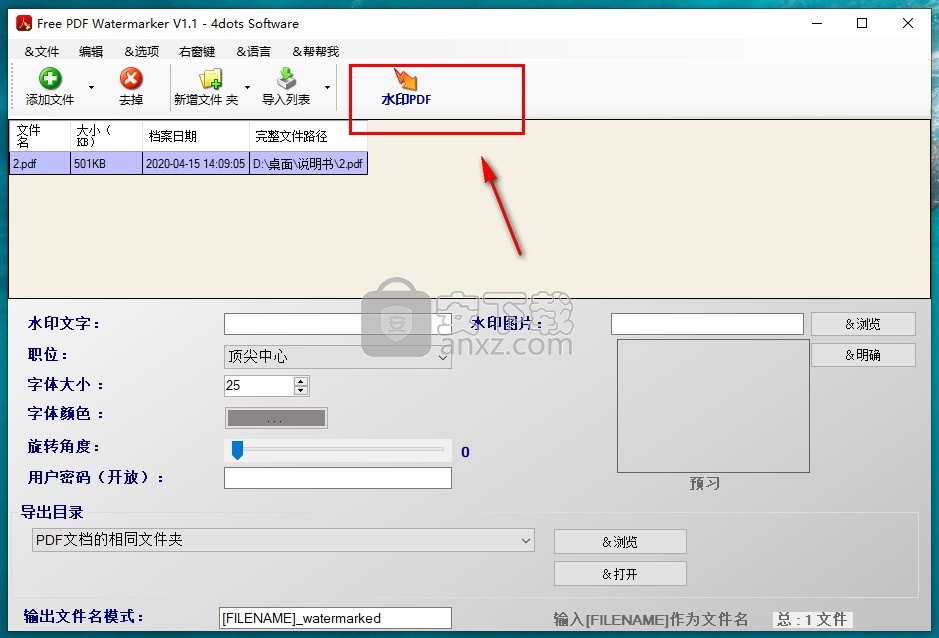Maximize the Free PDF Watermarker window
This screenshot has width=939, height=638.
tap(862, 23)
